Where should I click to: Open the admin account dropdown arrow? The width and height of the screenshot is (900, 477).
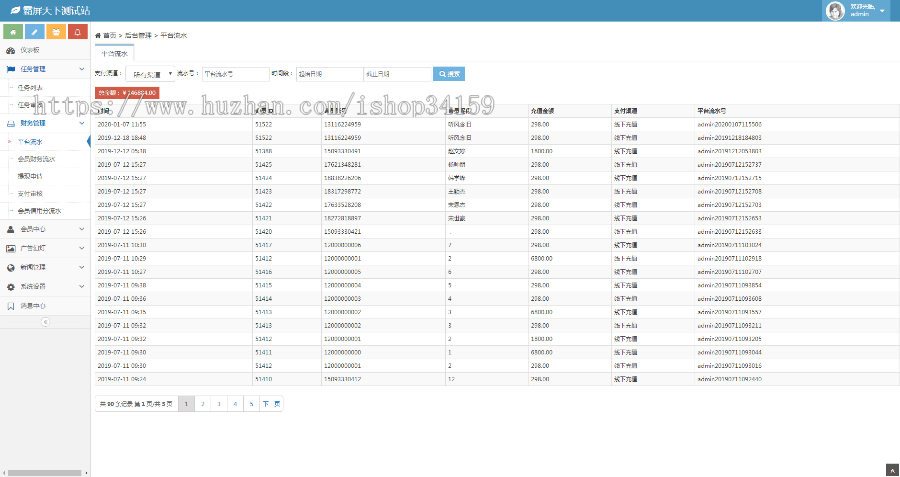point(885,11)
